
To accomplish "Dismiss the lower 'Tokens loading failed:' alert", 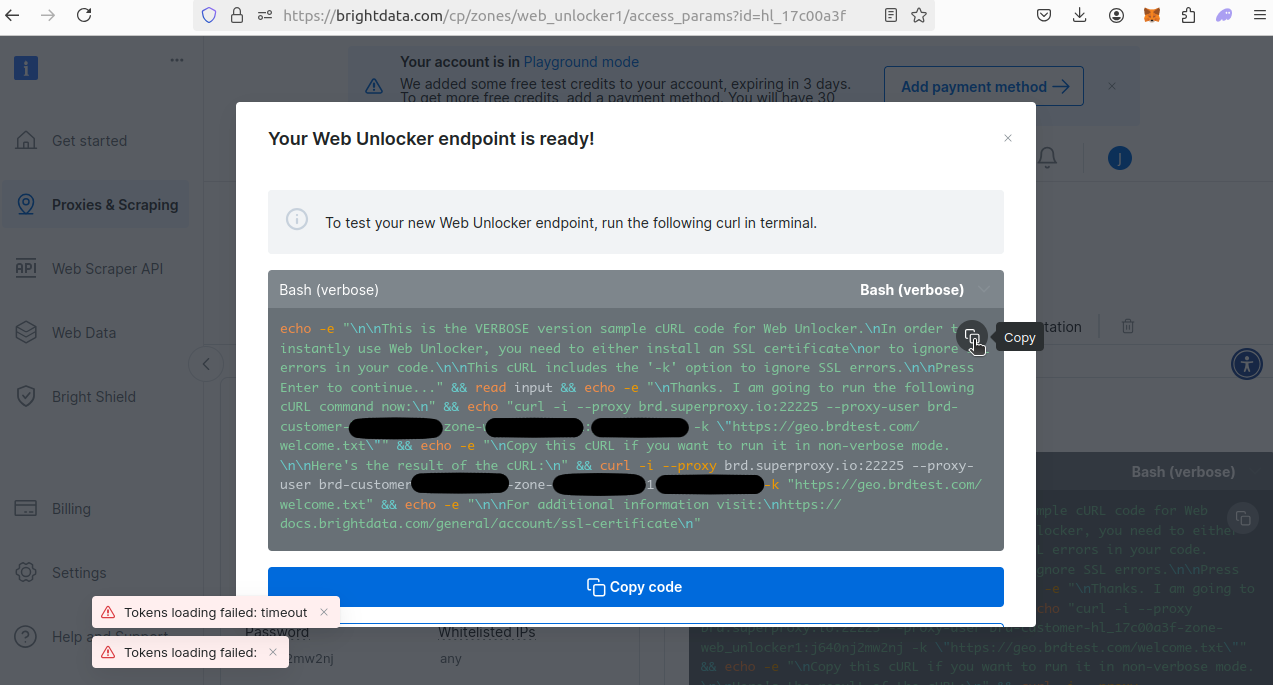I will point(273,652).
